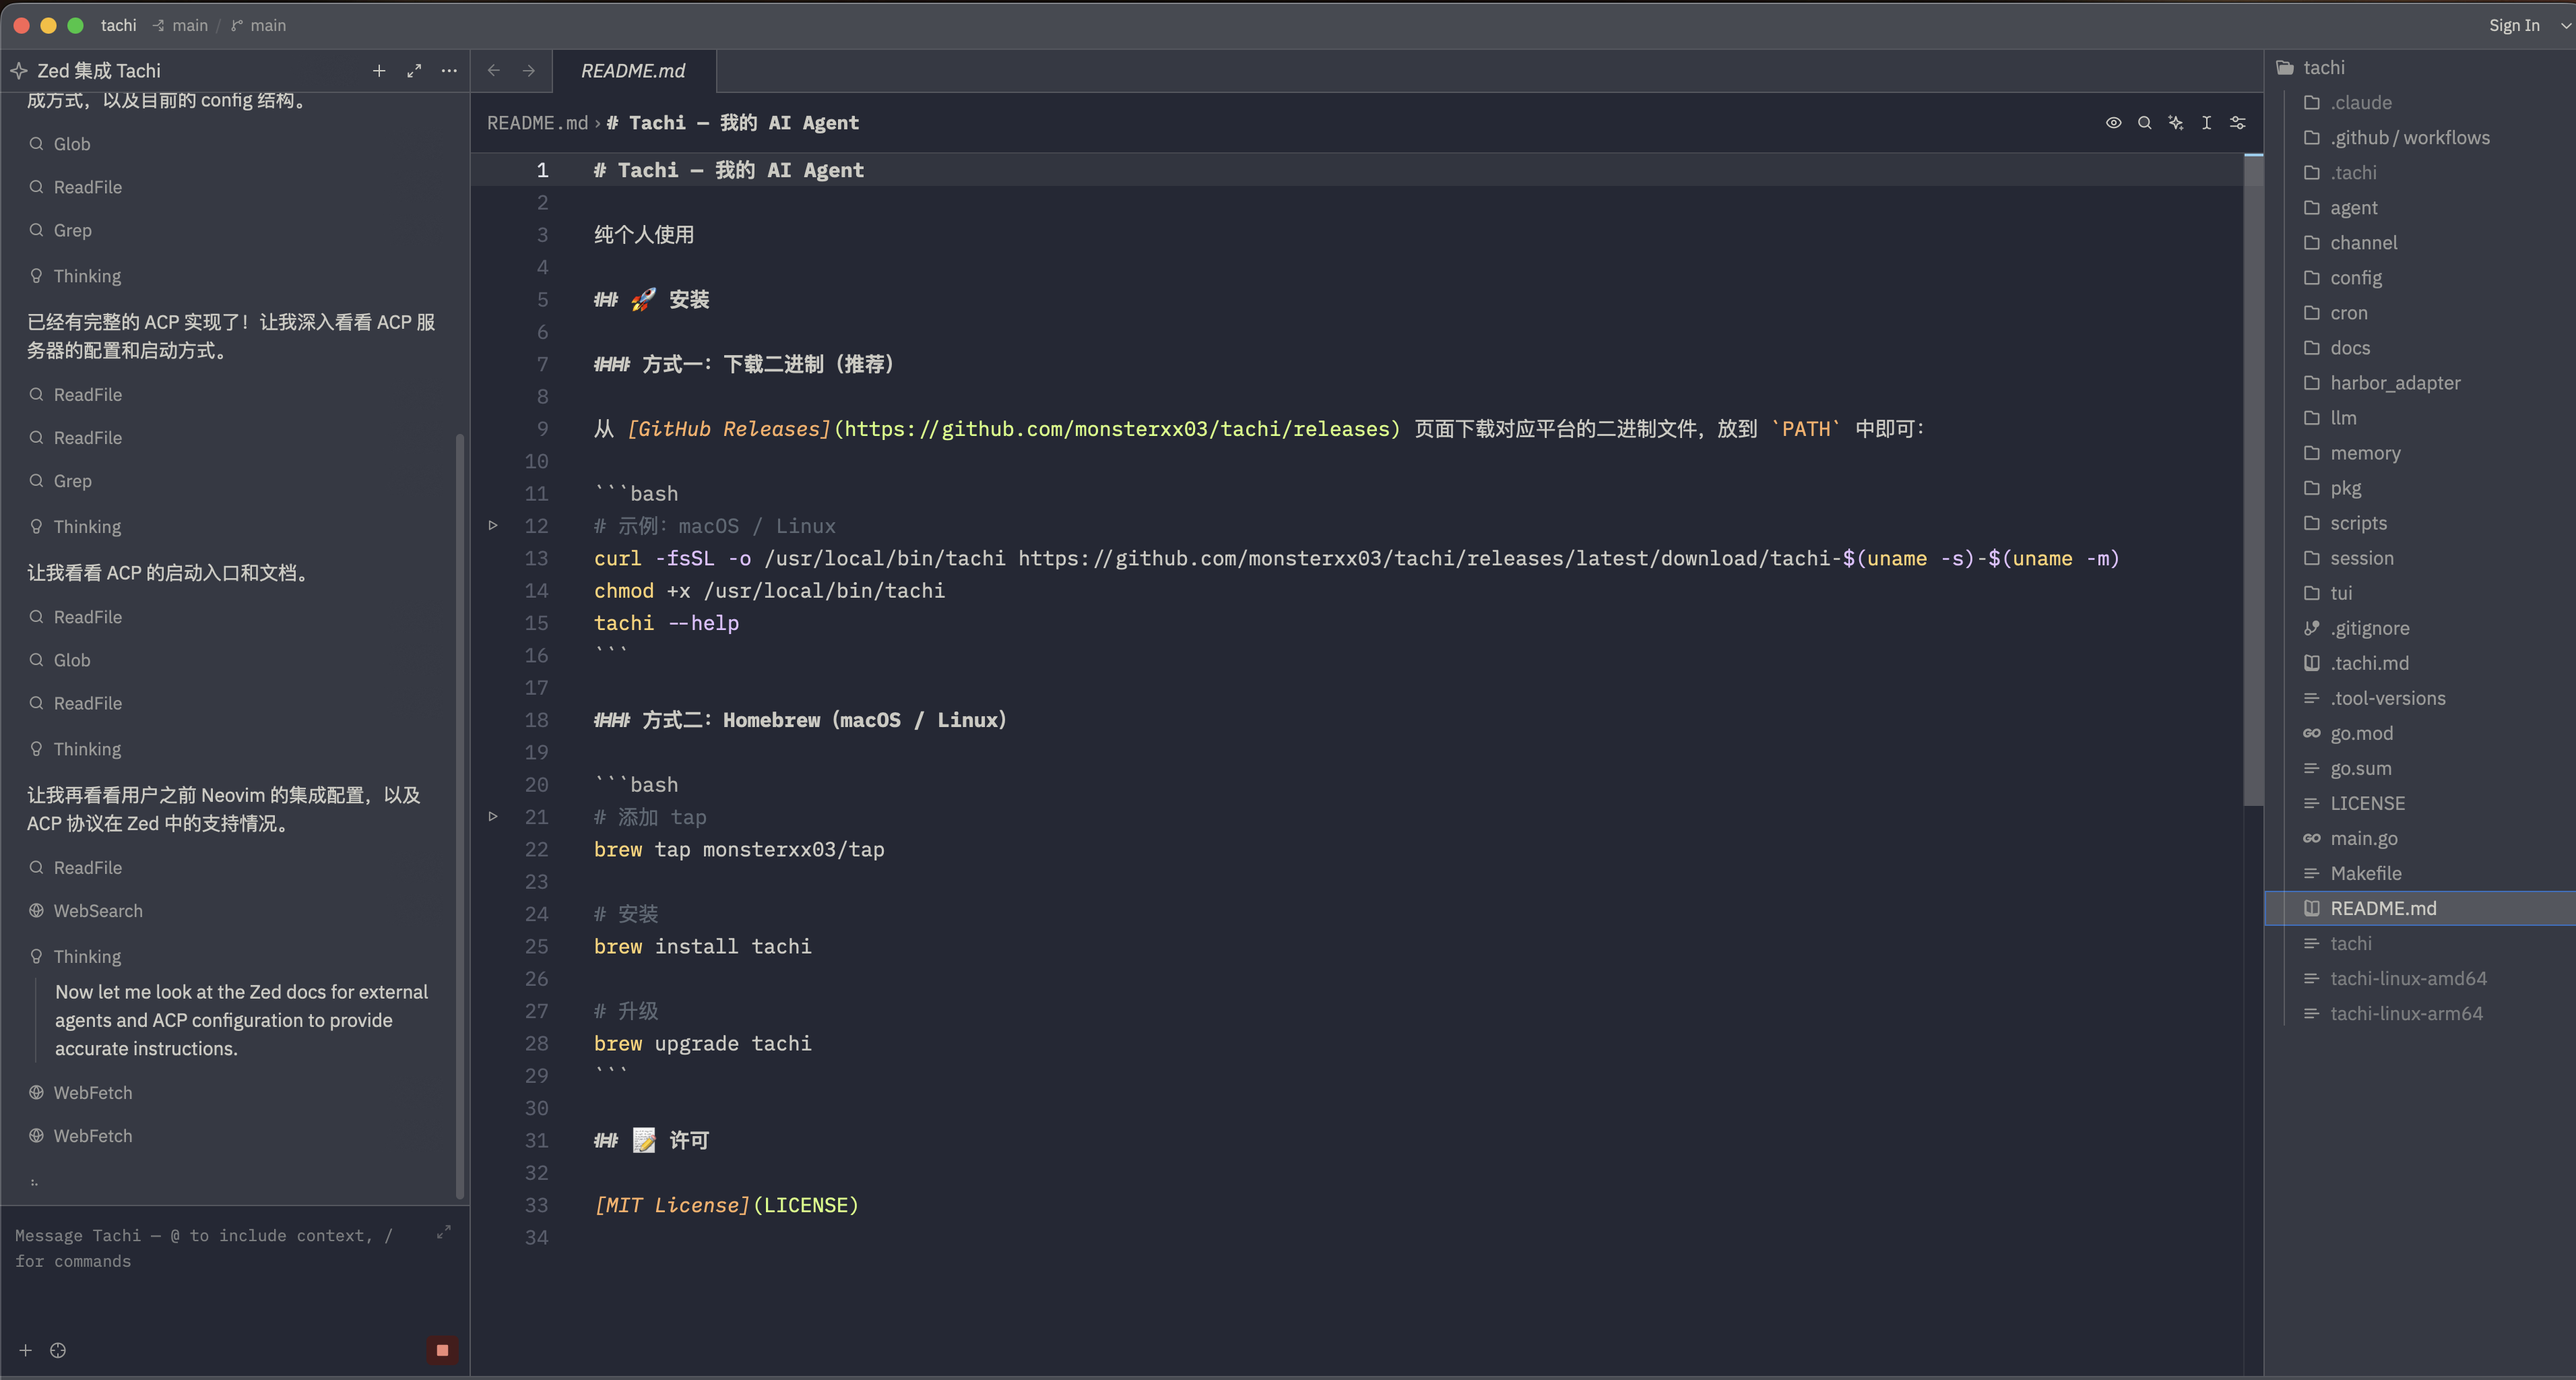This screenshot has width=2576, height=1380.
Task: Fold the code block at line 21
Action: 493,816
